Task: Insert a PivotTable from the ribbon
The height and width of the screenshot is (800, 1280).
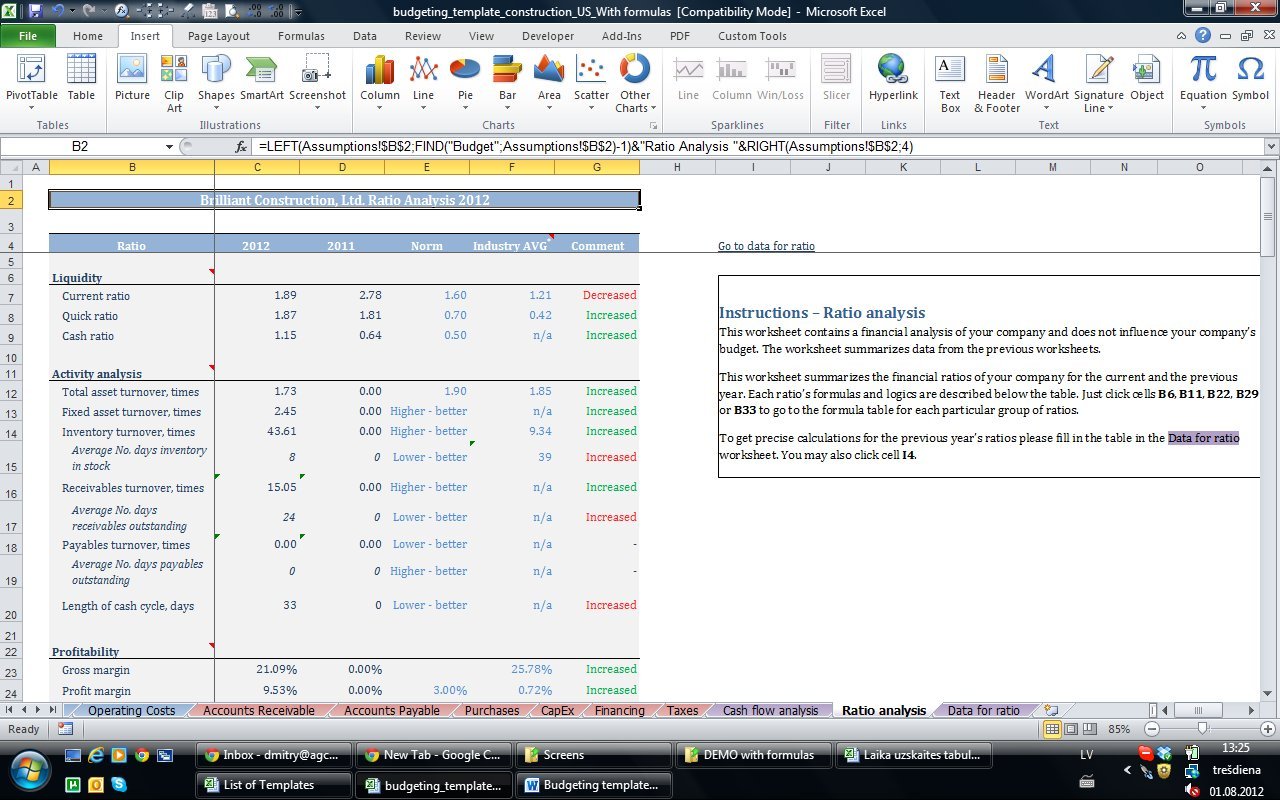Action: pos(32,79)
